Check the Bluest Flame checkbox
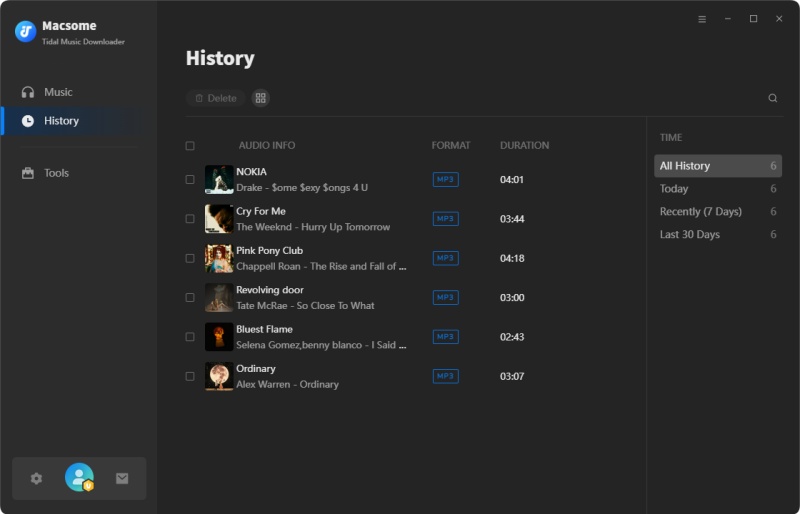This screenshot has height=514, width=800. tap(190, 337)
